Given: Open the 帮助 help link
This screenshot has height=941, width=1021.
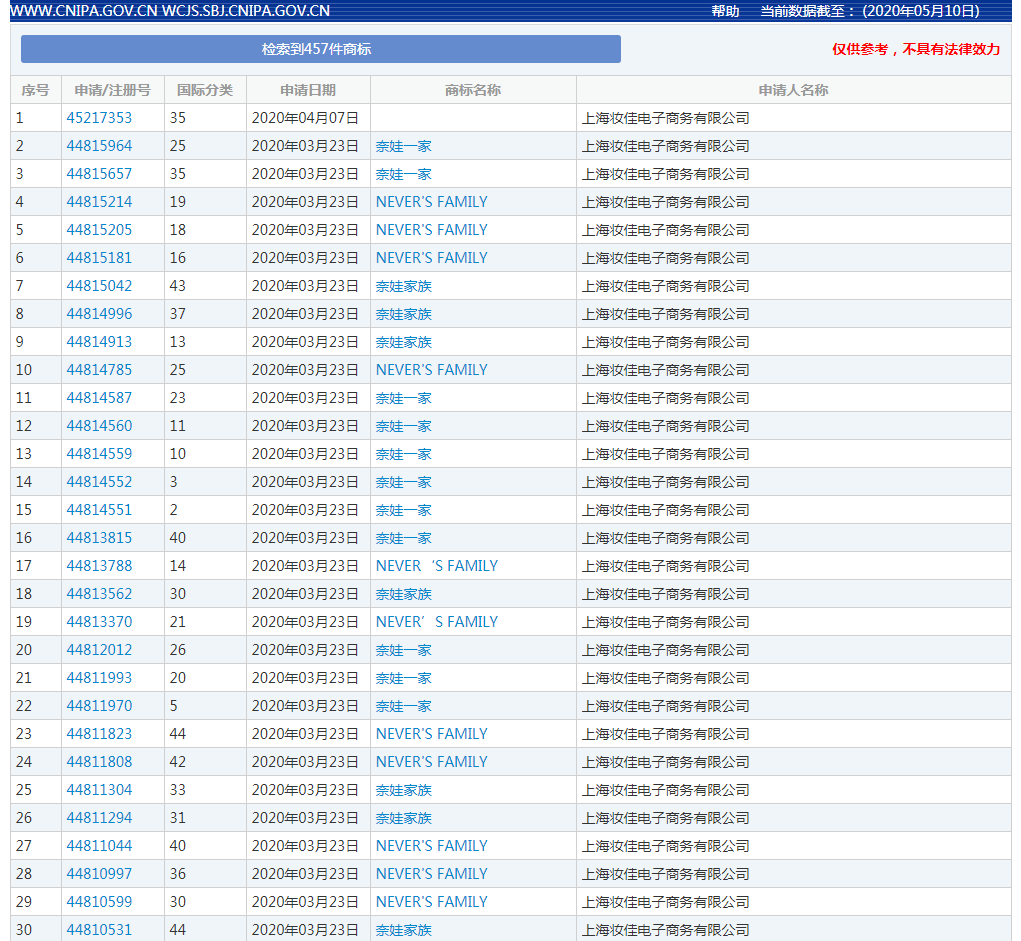Looking at the screenshot, I should [x=725, y=11].
